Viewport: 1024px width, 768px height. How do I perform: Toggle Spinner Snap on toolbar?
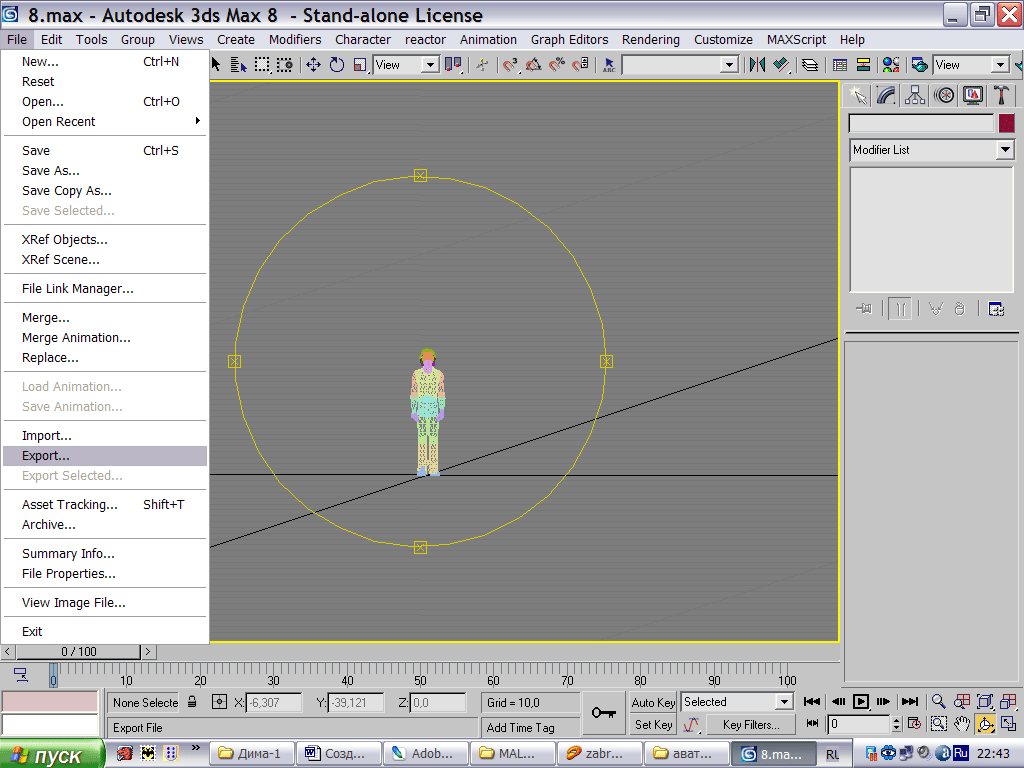pyautogui.click(x=581, y=65)
